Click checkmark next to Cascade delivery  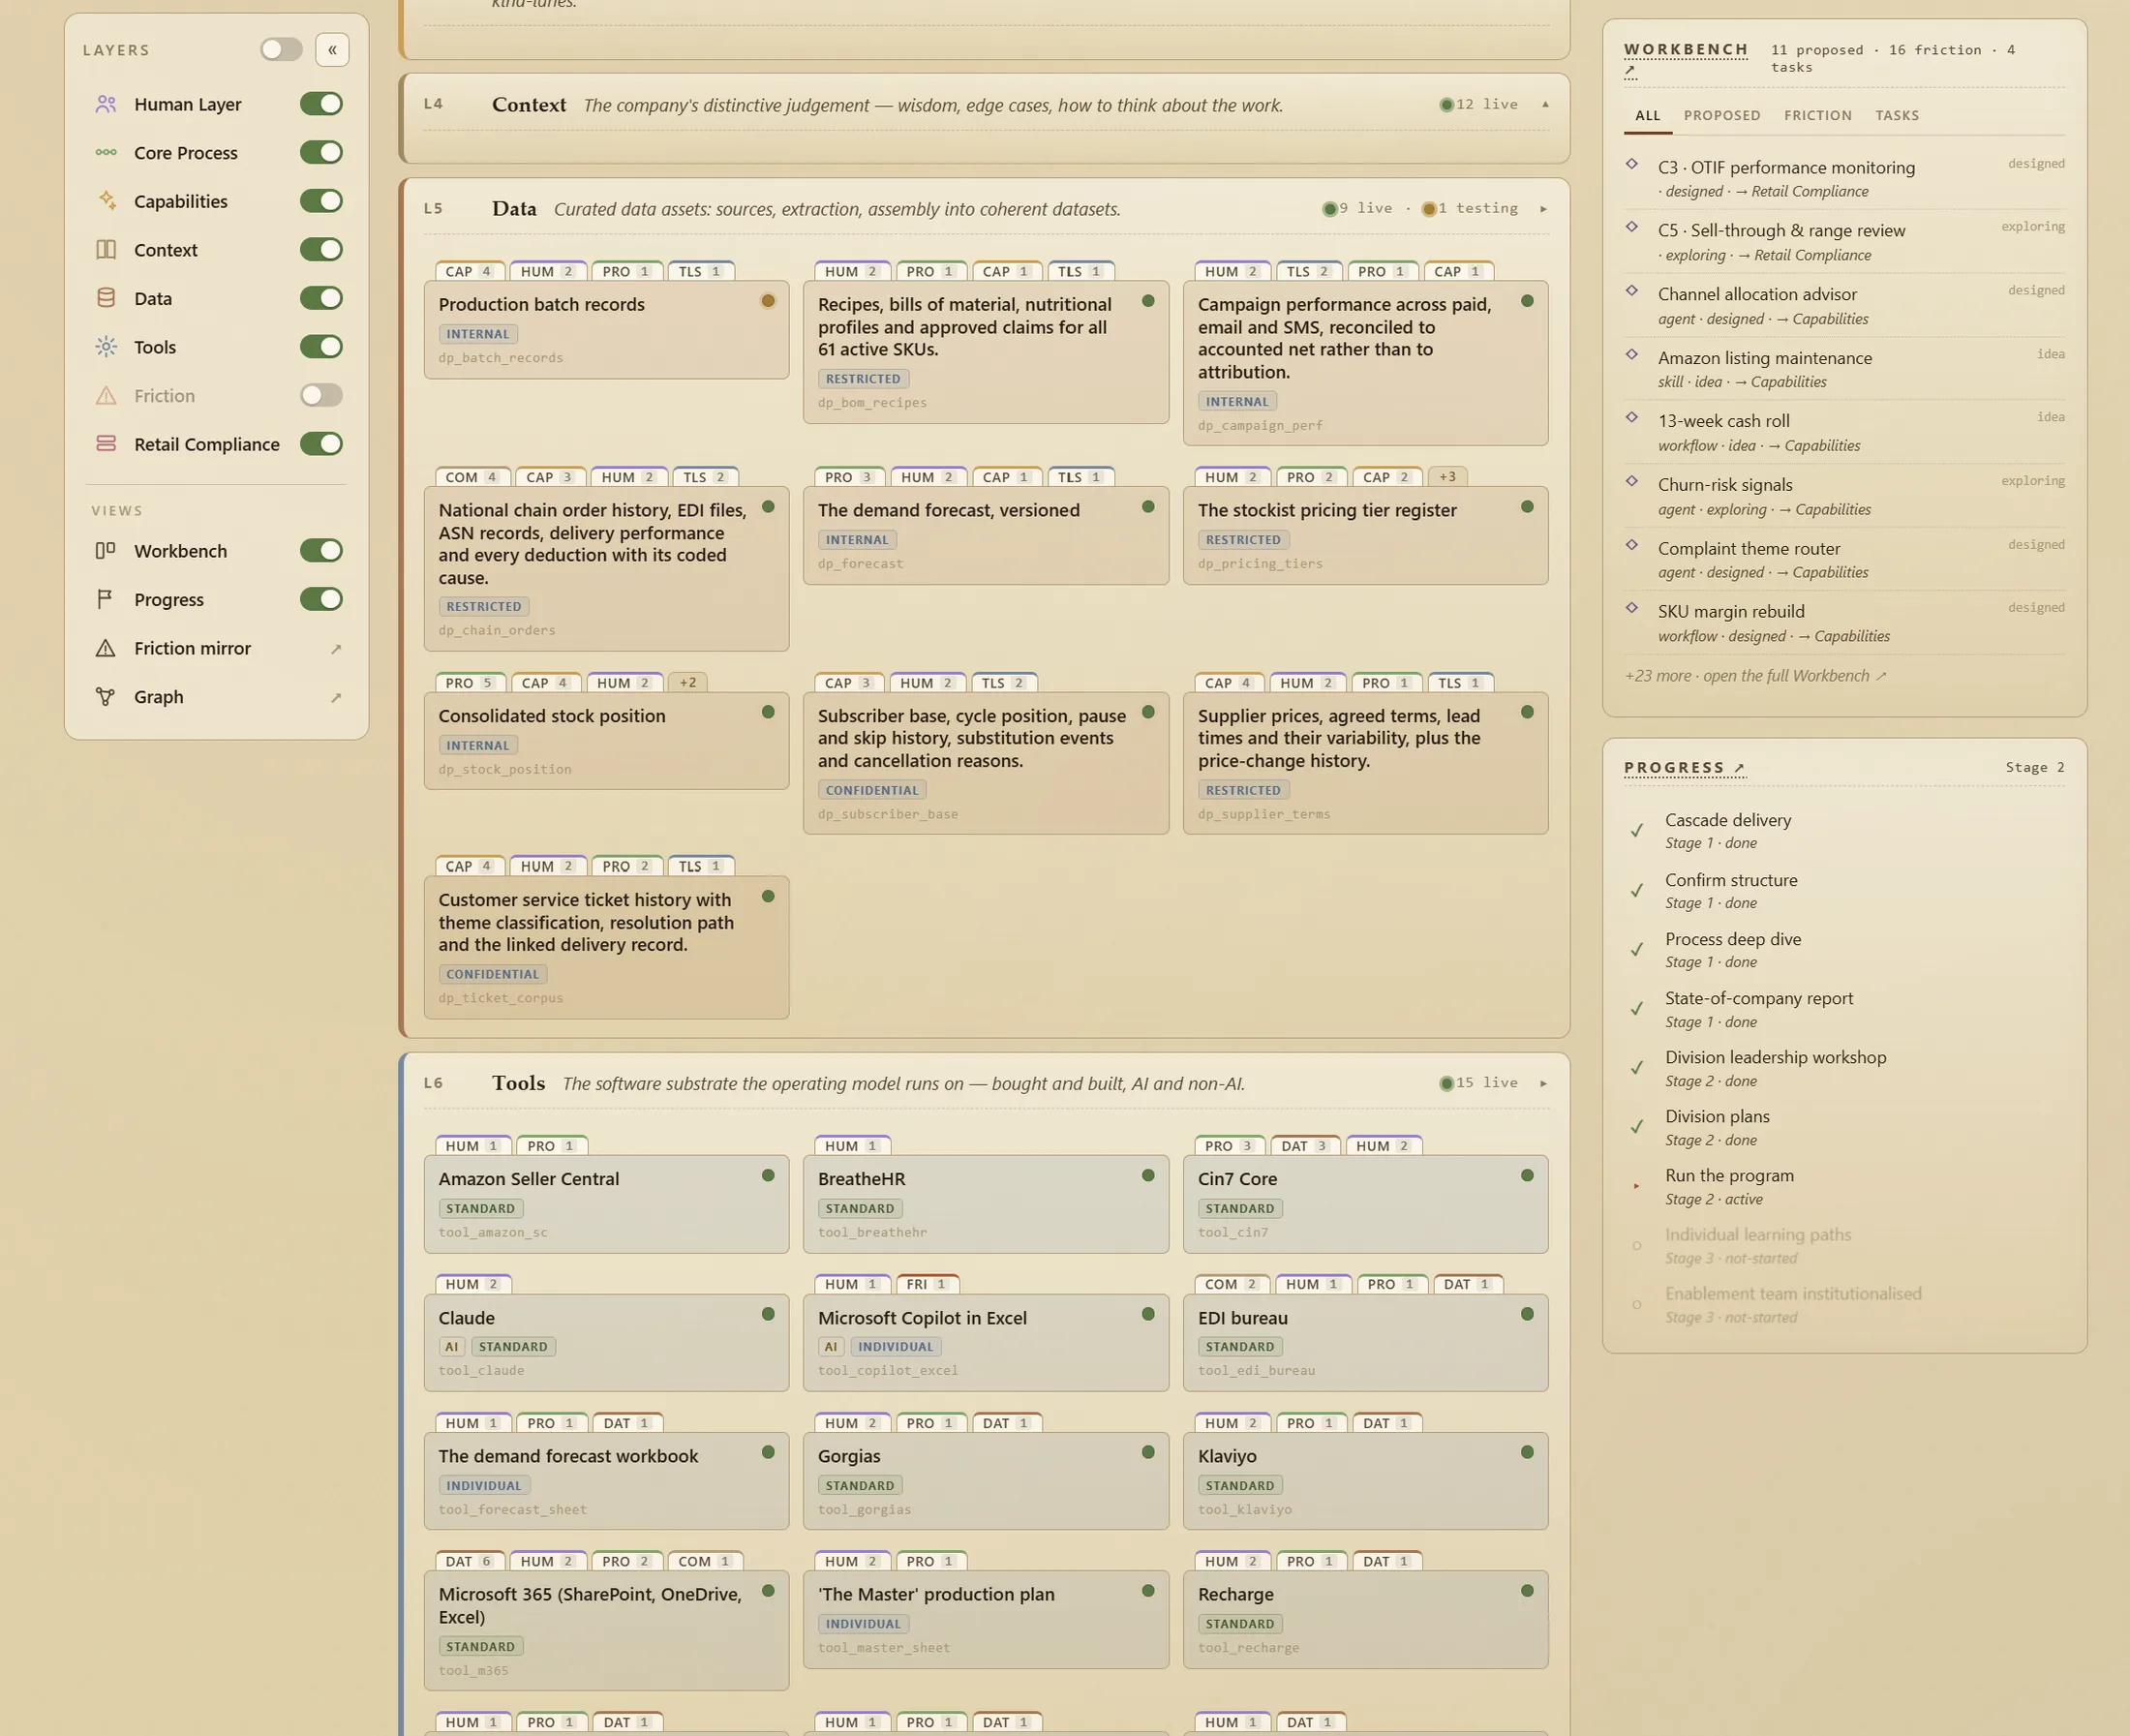point(1637,830)
